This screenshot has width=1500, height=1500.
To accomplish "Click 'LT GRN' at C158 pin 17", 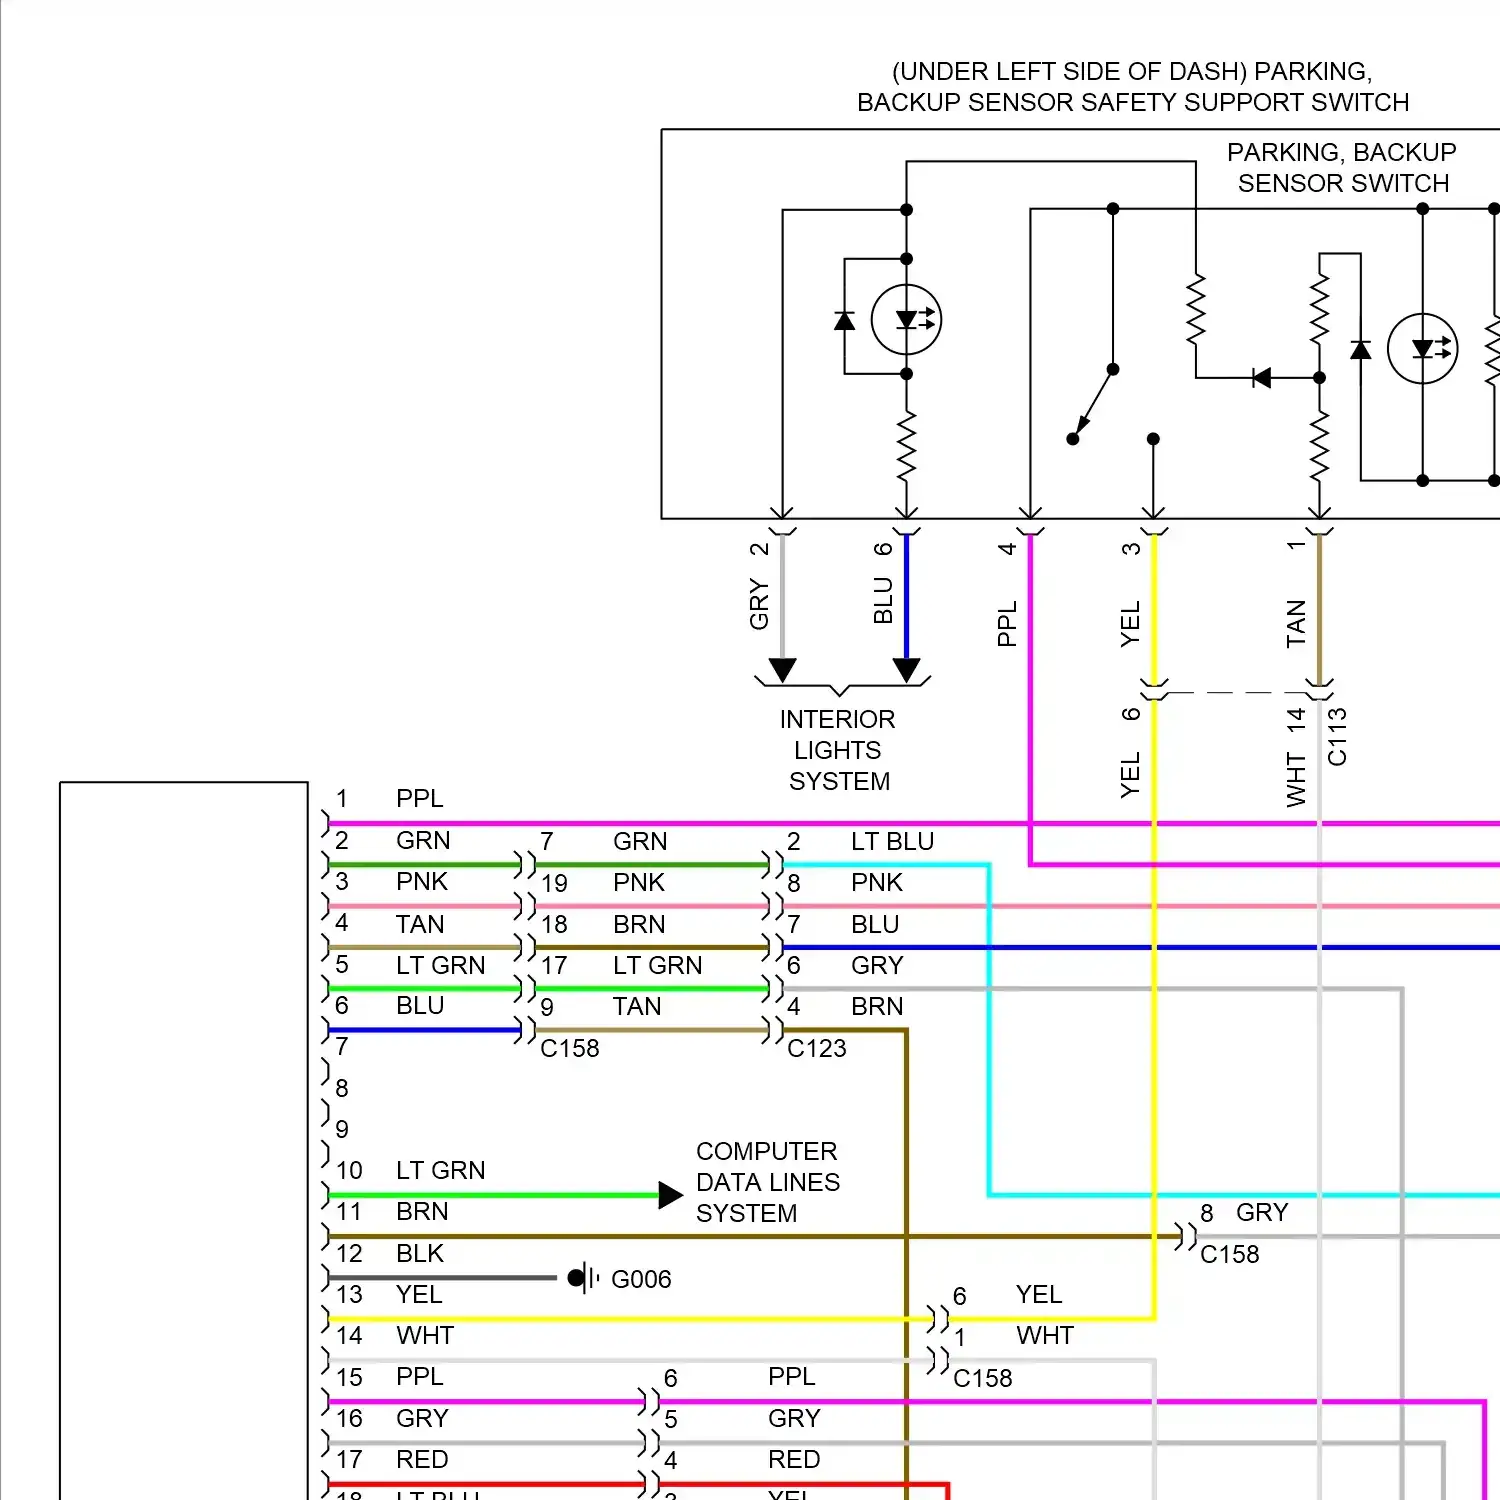I will [x=658, y=966].
